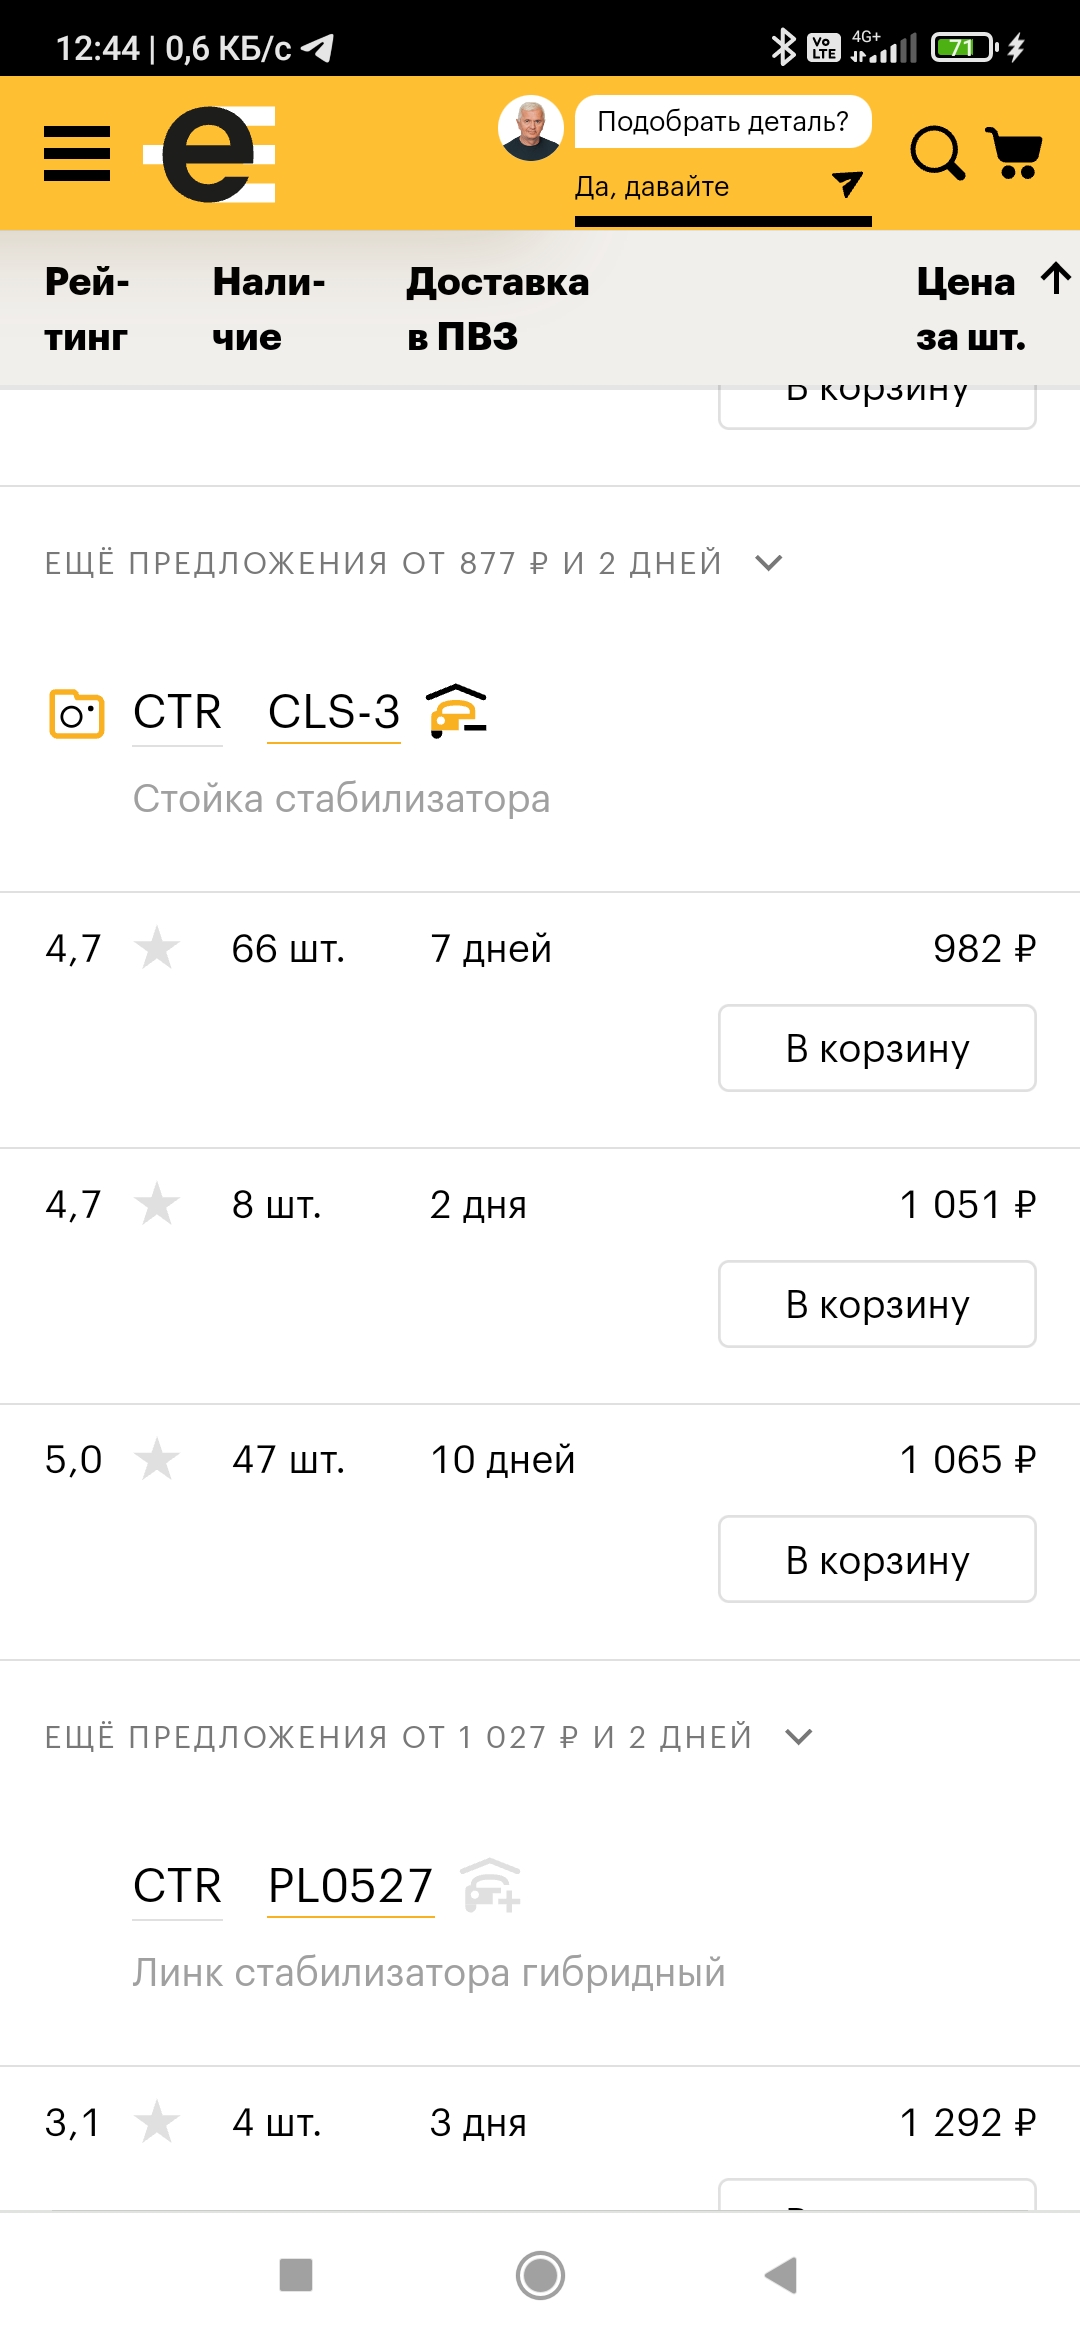Tap the consultant avatar photo
Viewport: 1080px width, 2340px height.
click(531, 129)
